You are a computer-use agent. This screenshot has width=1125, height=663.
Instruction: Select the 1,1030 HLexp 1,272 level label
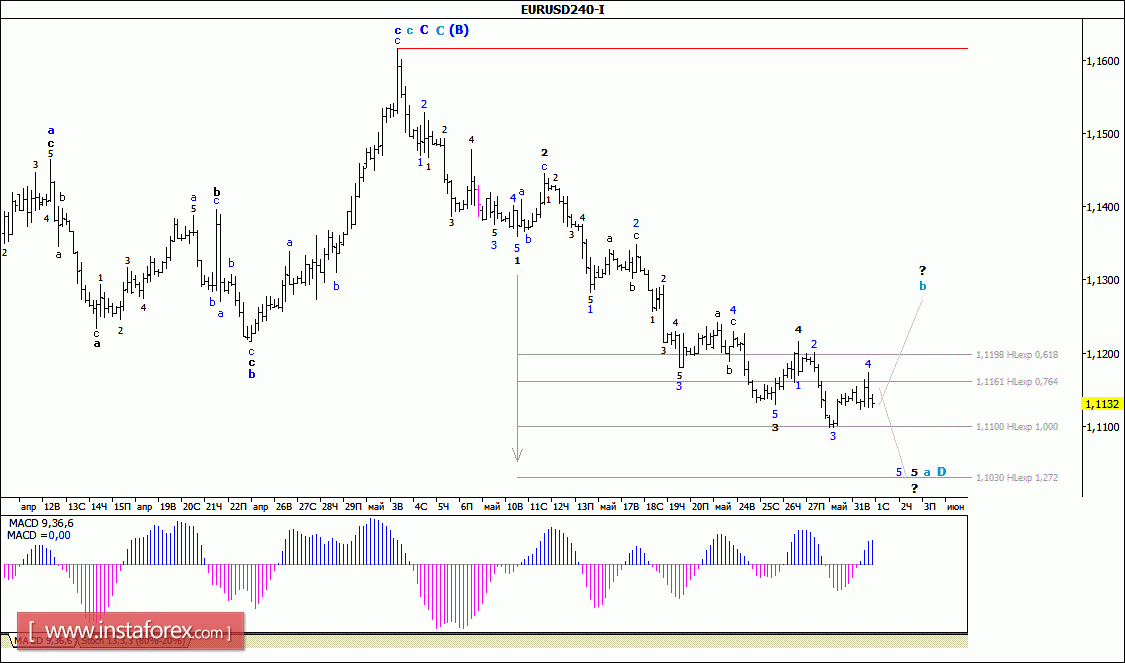[1017, 477]
